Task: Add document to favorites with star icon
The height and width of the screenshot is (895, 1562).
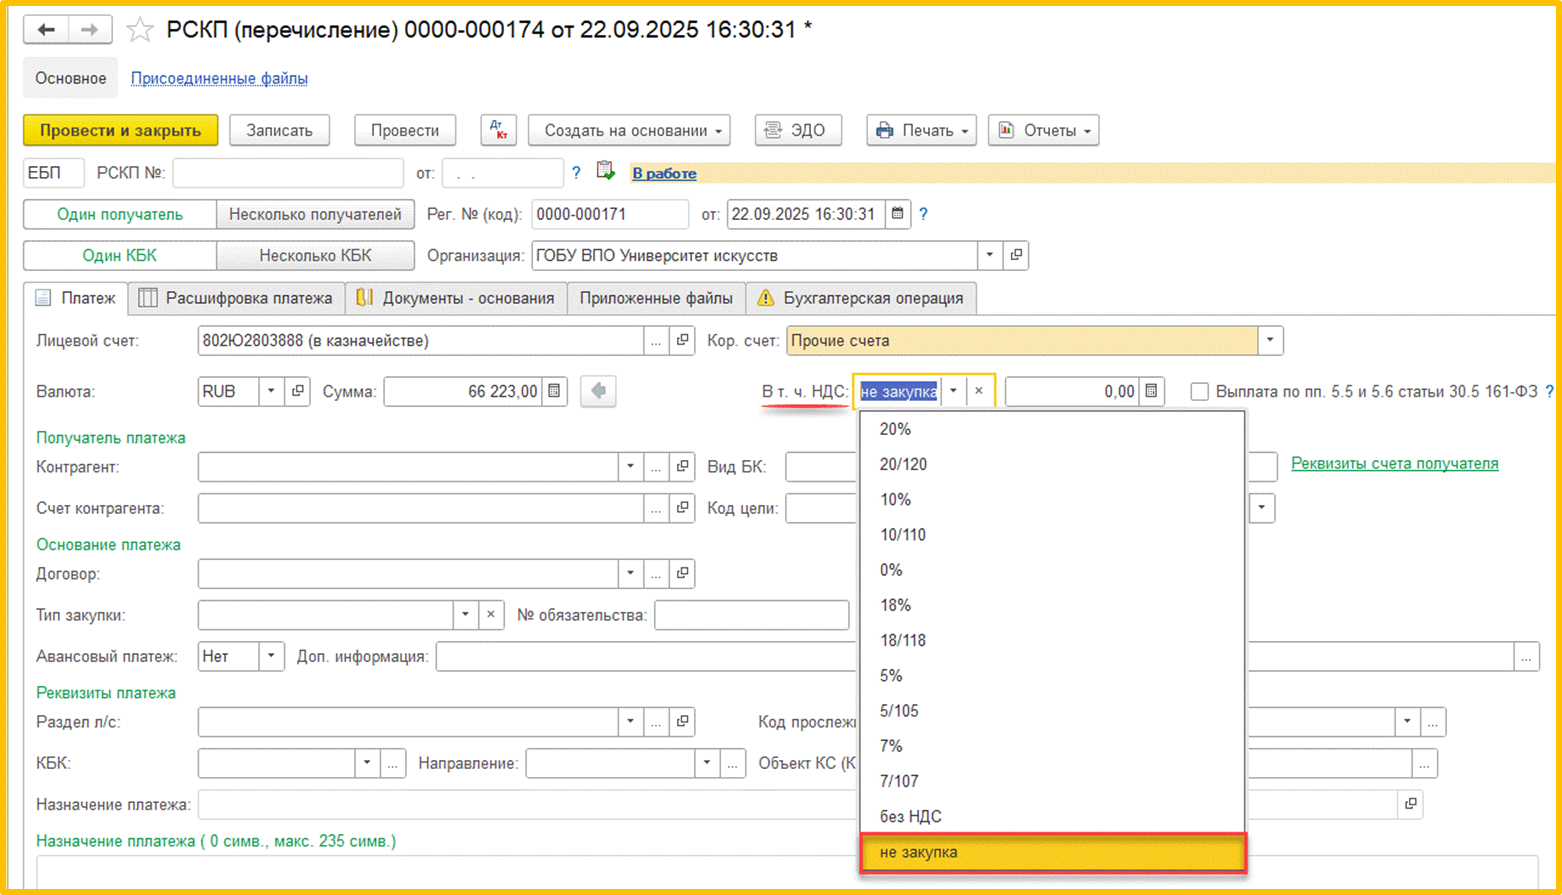Action: 140,30
